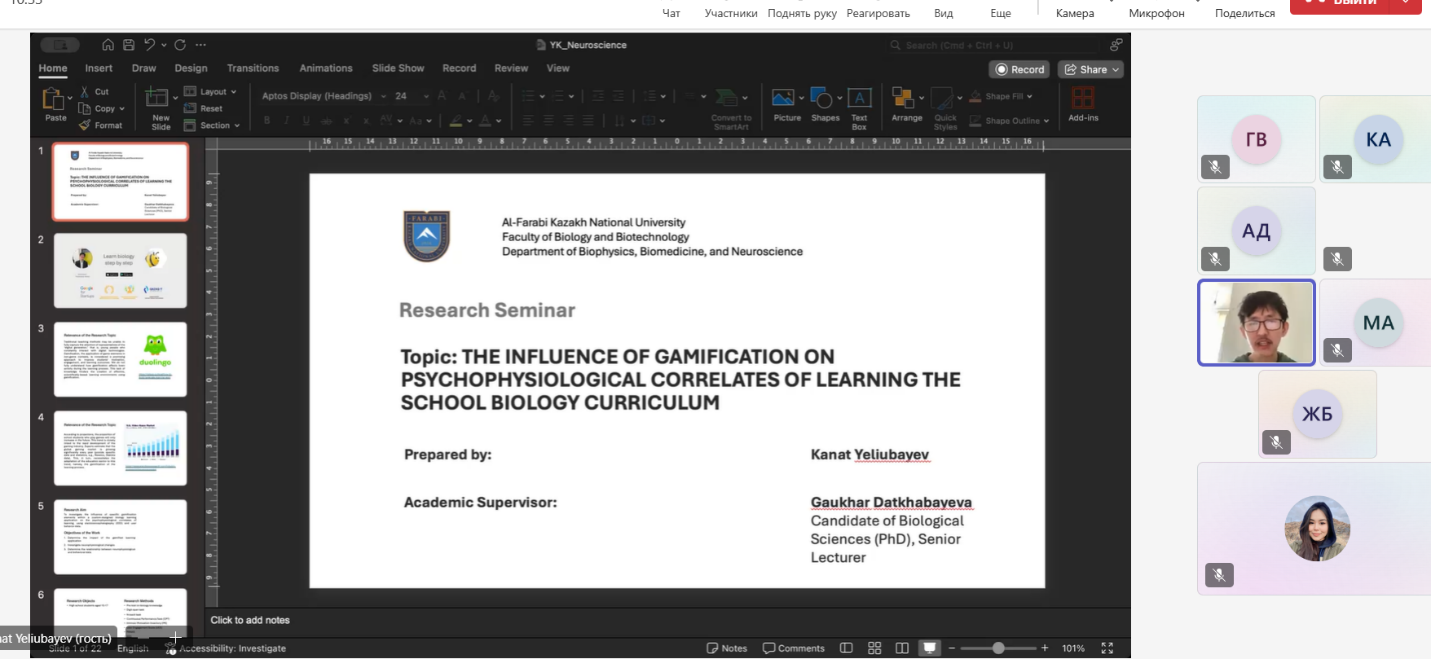
Task: Toggle the AutoSave switch in the title bar
Action: point(60,45)
